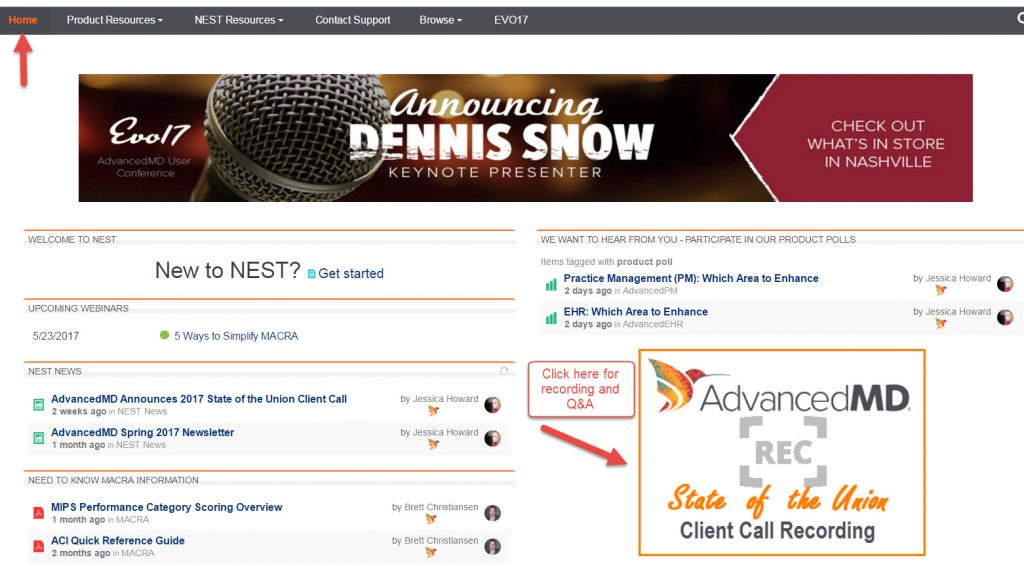Click hummingbird badge on Practice Management poll row
1024x566 pixels.
tap(940, 290)
